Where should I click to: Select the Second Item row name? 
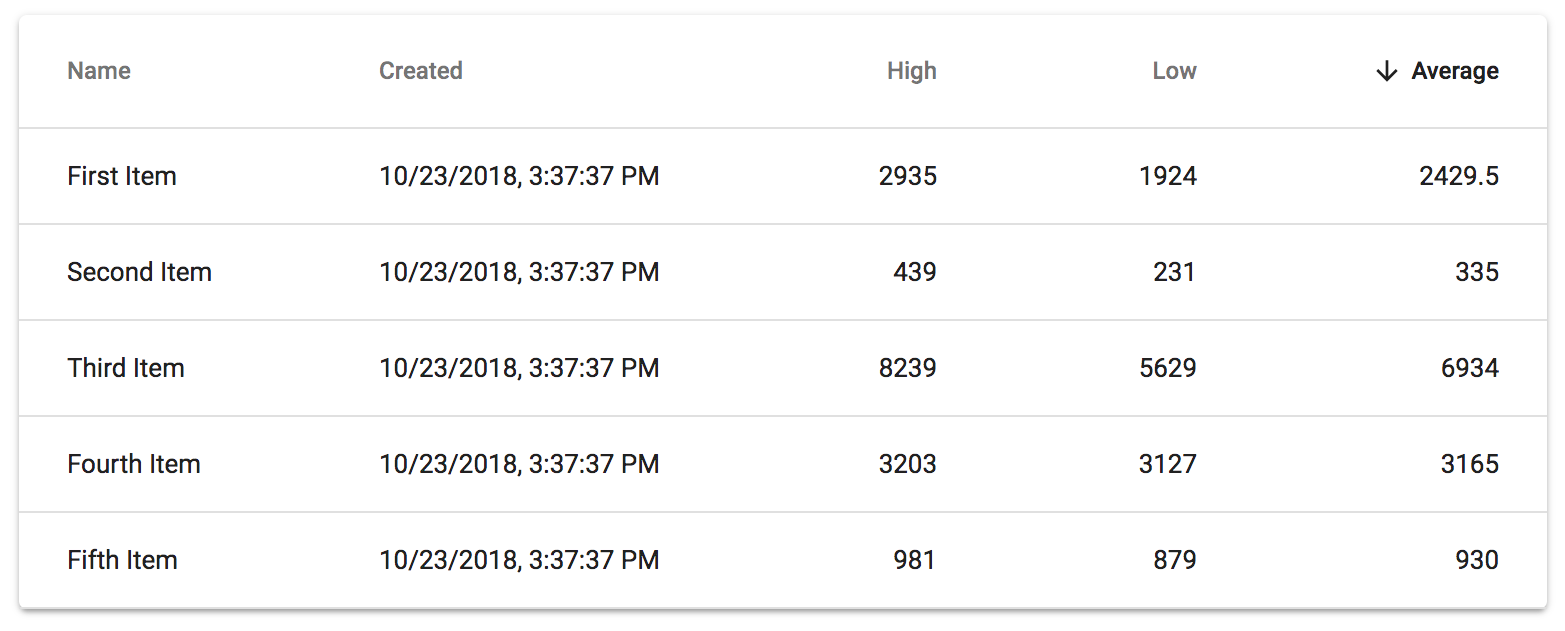click(139, 272)
